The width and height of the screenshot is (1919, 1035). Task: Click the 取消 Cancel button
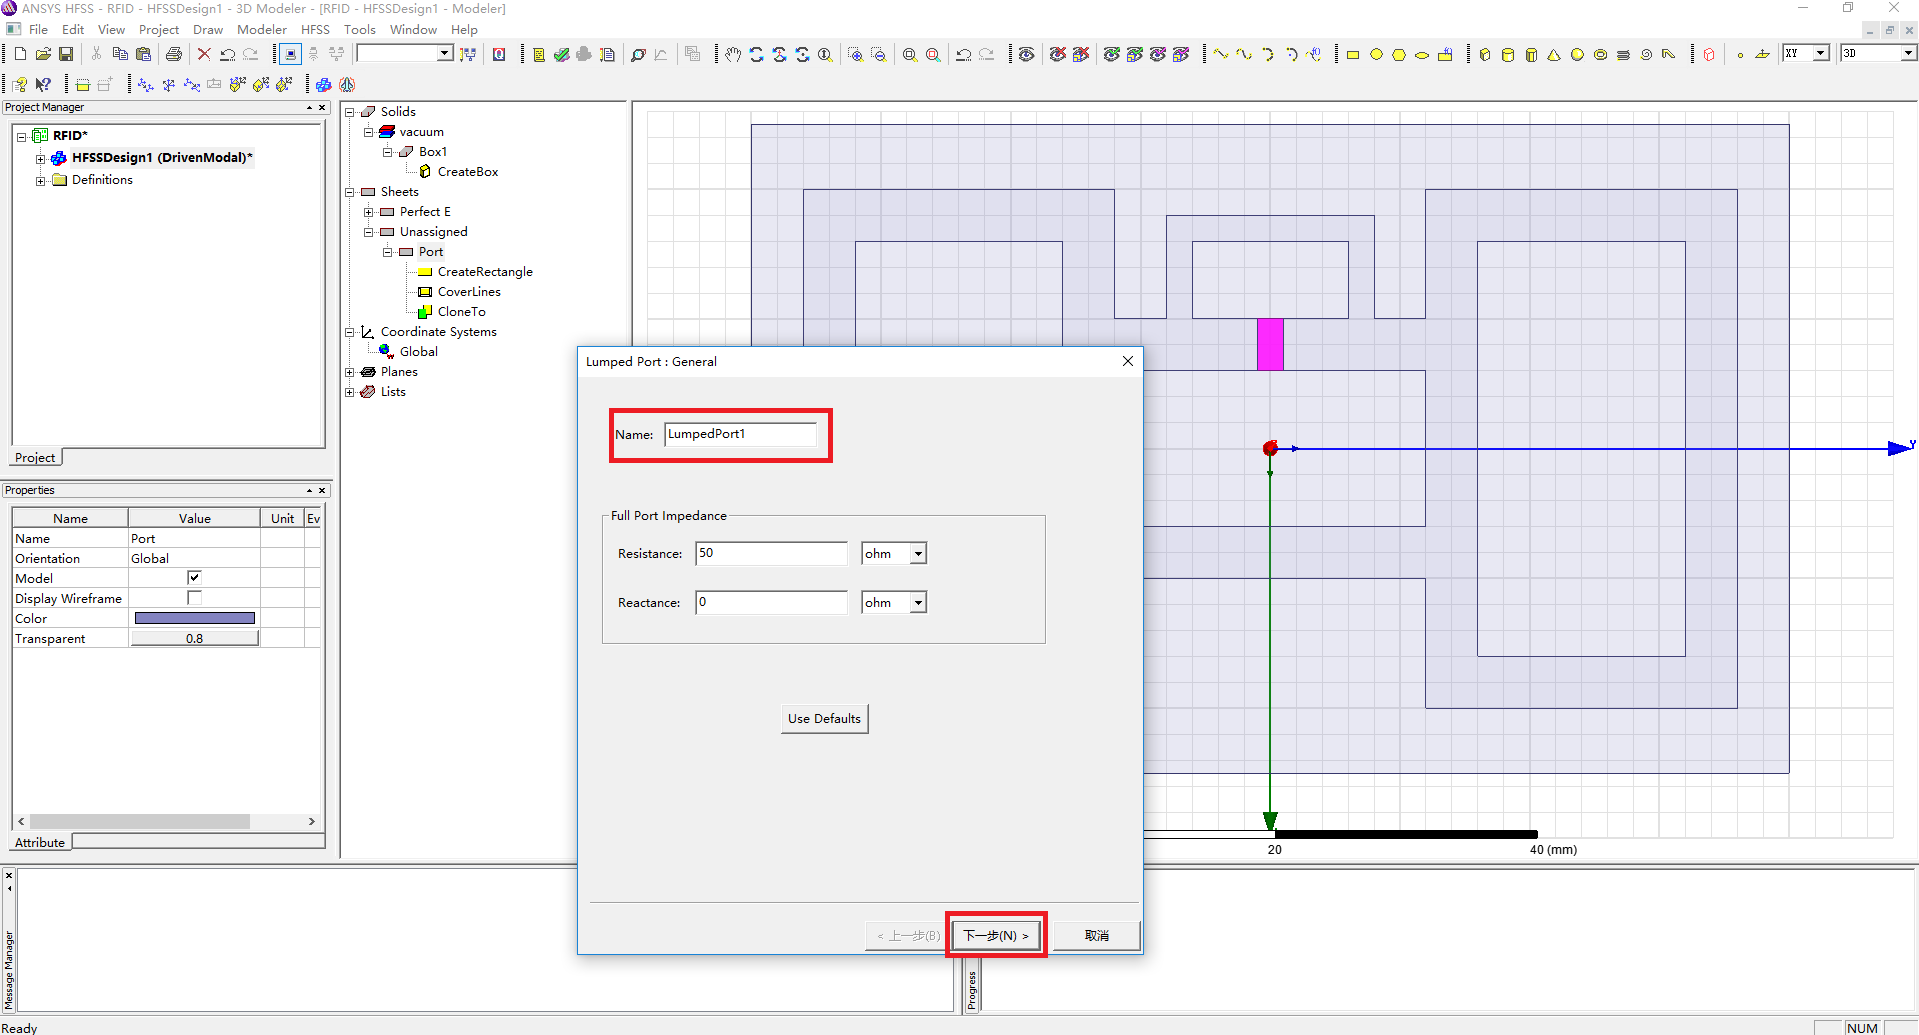(1097, 935)
